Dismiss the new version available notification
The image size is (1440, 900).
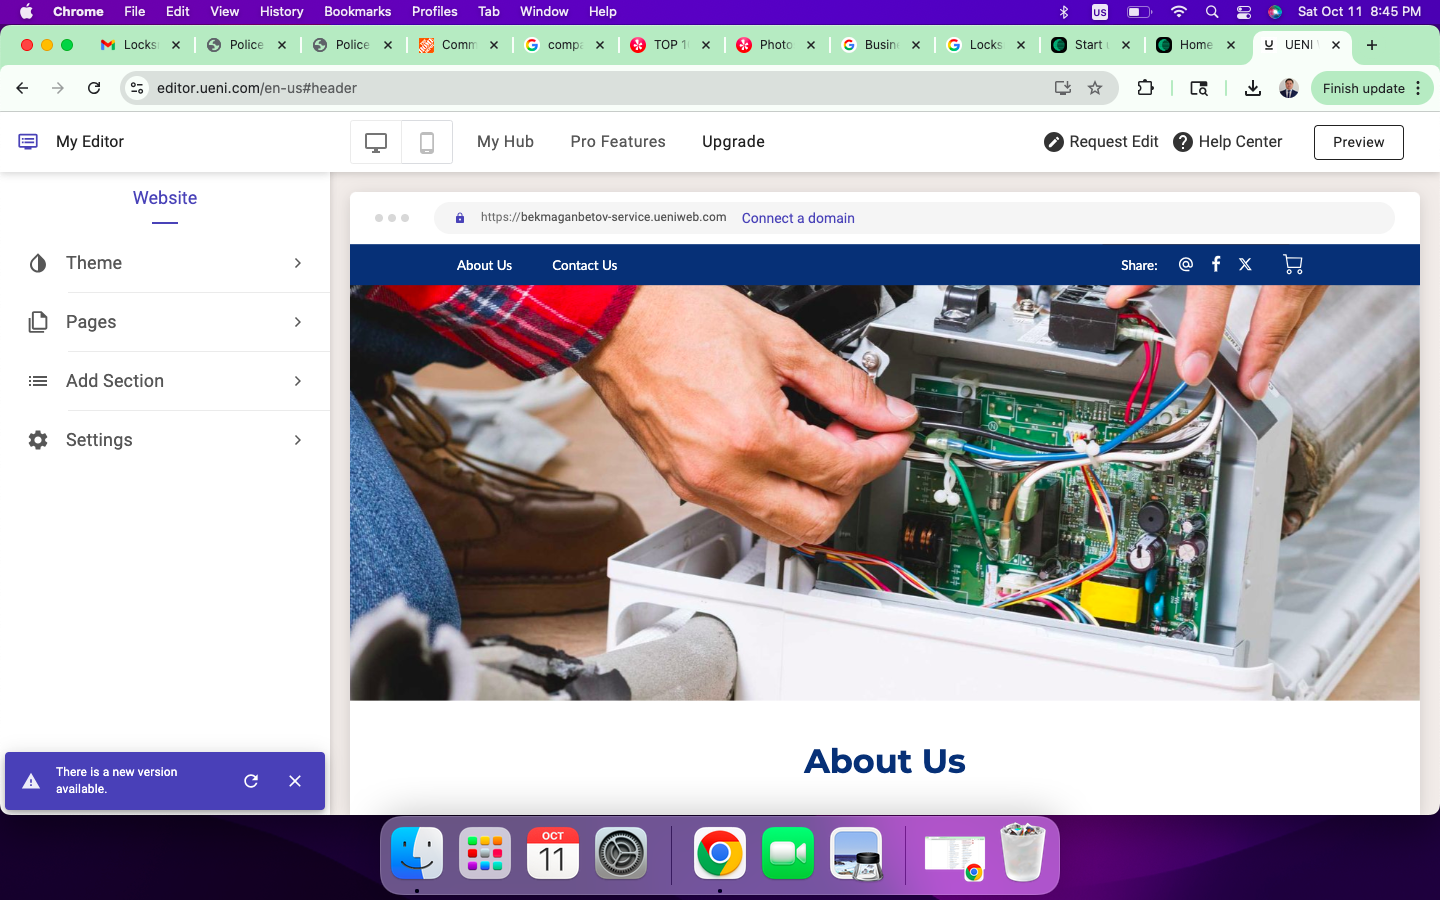coord(295,781)
